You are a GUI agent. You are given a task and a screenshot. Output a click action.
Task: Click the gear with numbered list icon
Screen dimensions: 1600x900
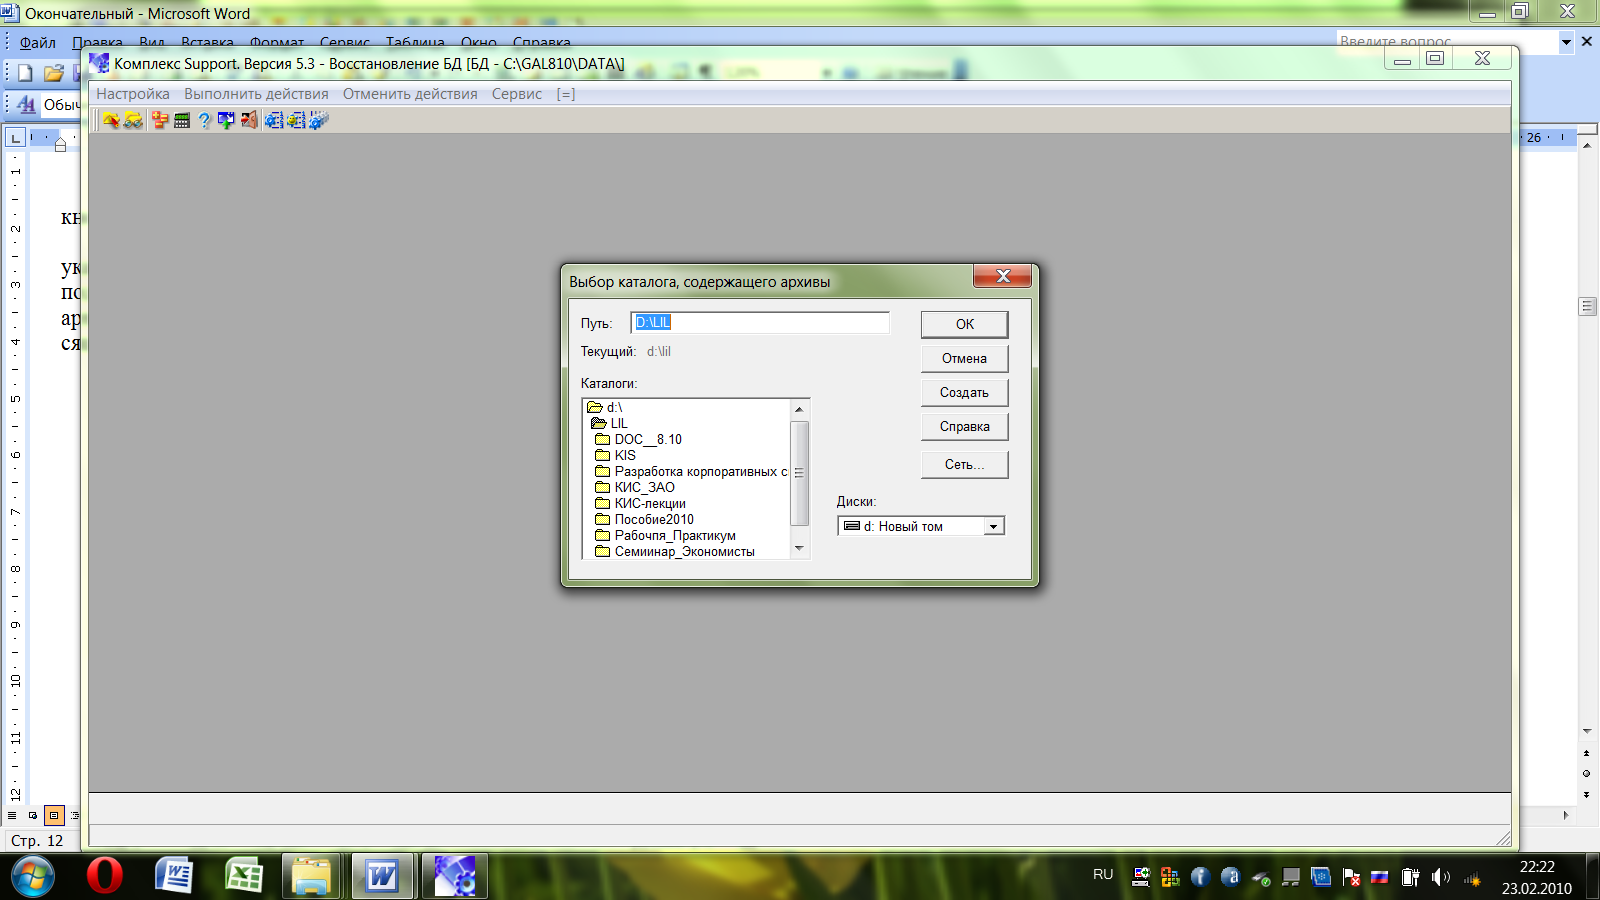click(x=274, y=120)
